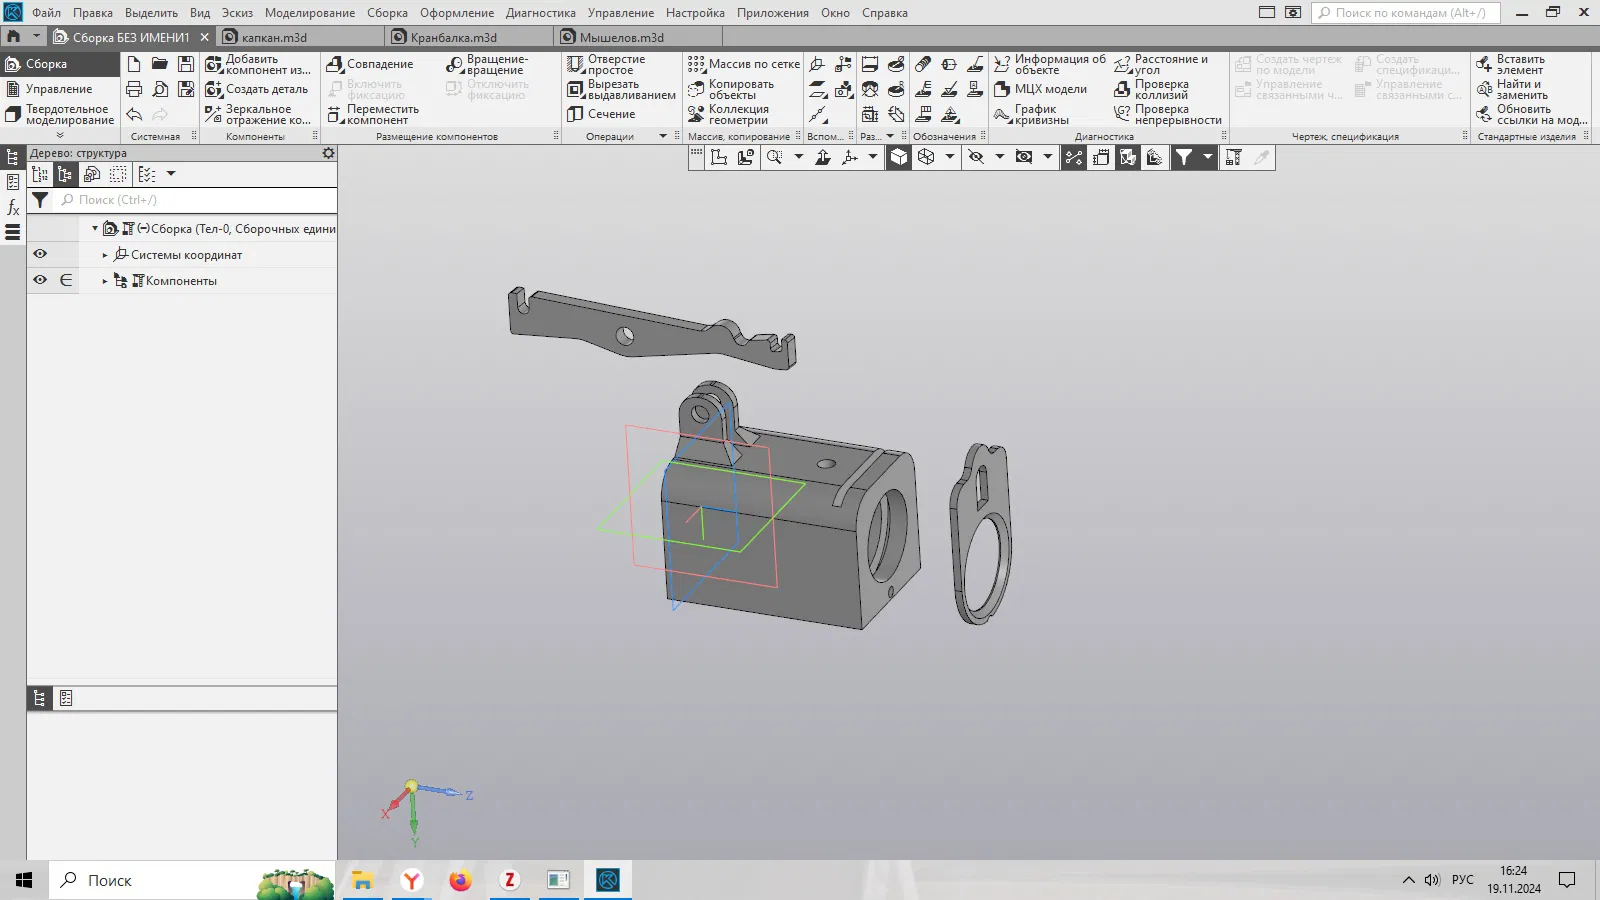Create a new document with the blank page icon
Image resolution: width=1600 pixels, height=900 pixels.
[134, 64]
